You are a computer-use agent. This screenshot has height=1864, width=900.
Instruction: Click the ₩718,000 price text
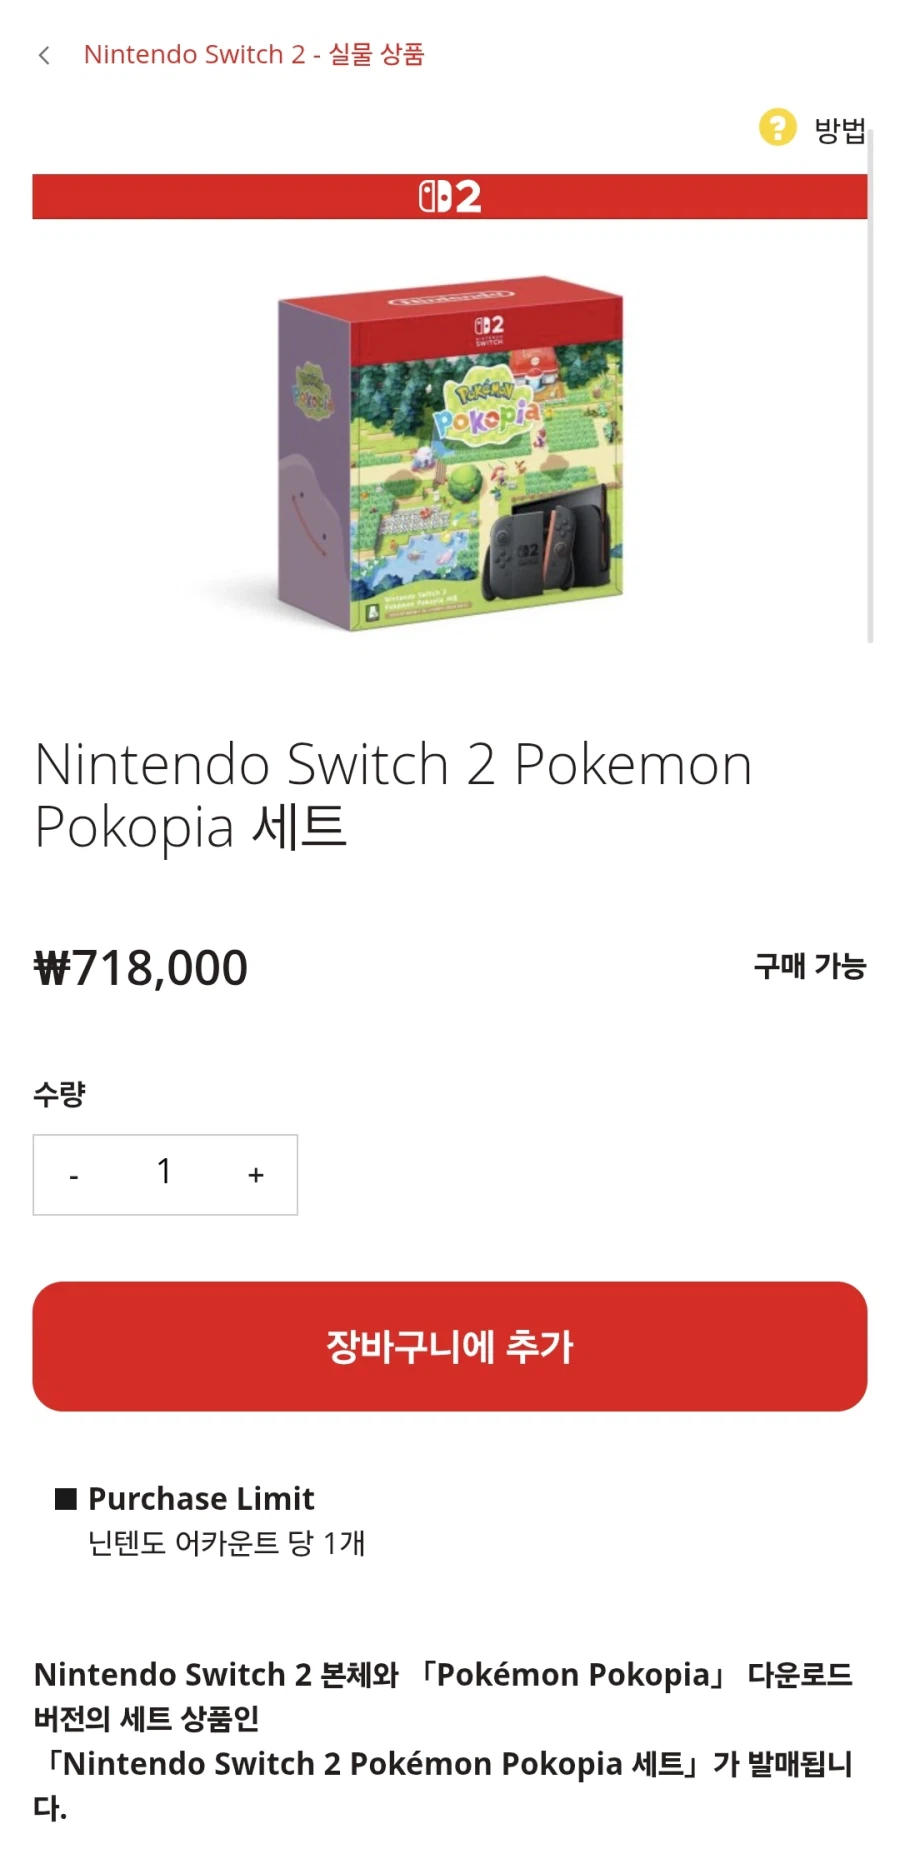141,968
